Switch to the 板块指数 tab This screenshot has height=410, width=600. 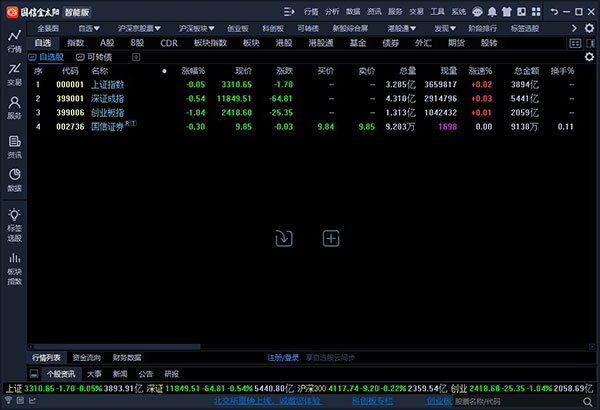209,44
